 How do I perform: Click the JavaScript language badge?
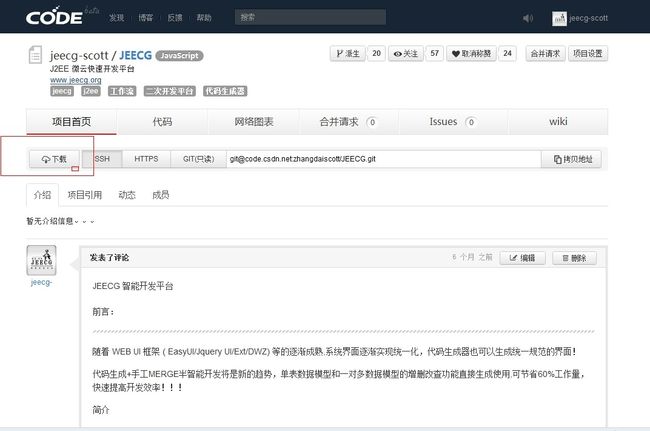pos(179,56)
